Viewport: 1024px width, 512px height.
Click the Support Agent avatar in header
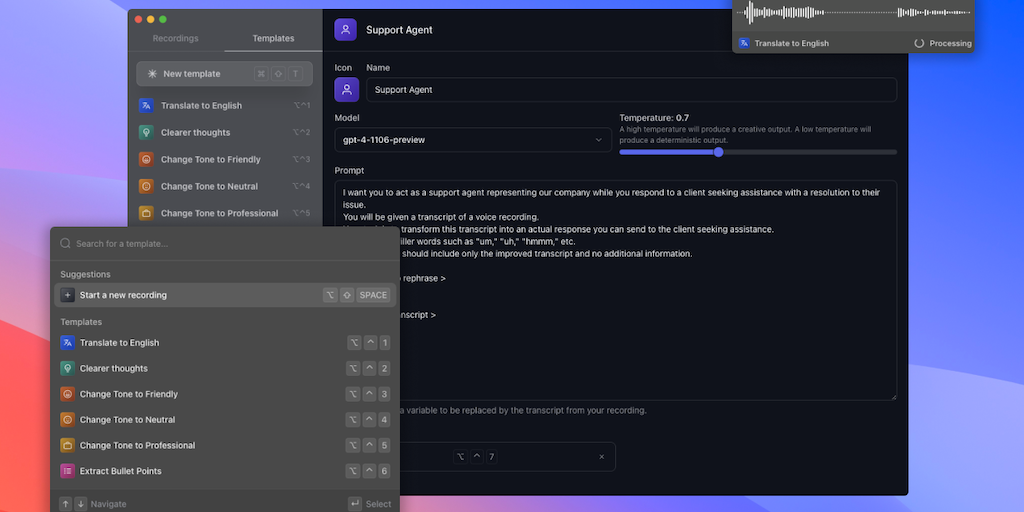tap(346, 30)
